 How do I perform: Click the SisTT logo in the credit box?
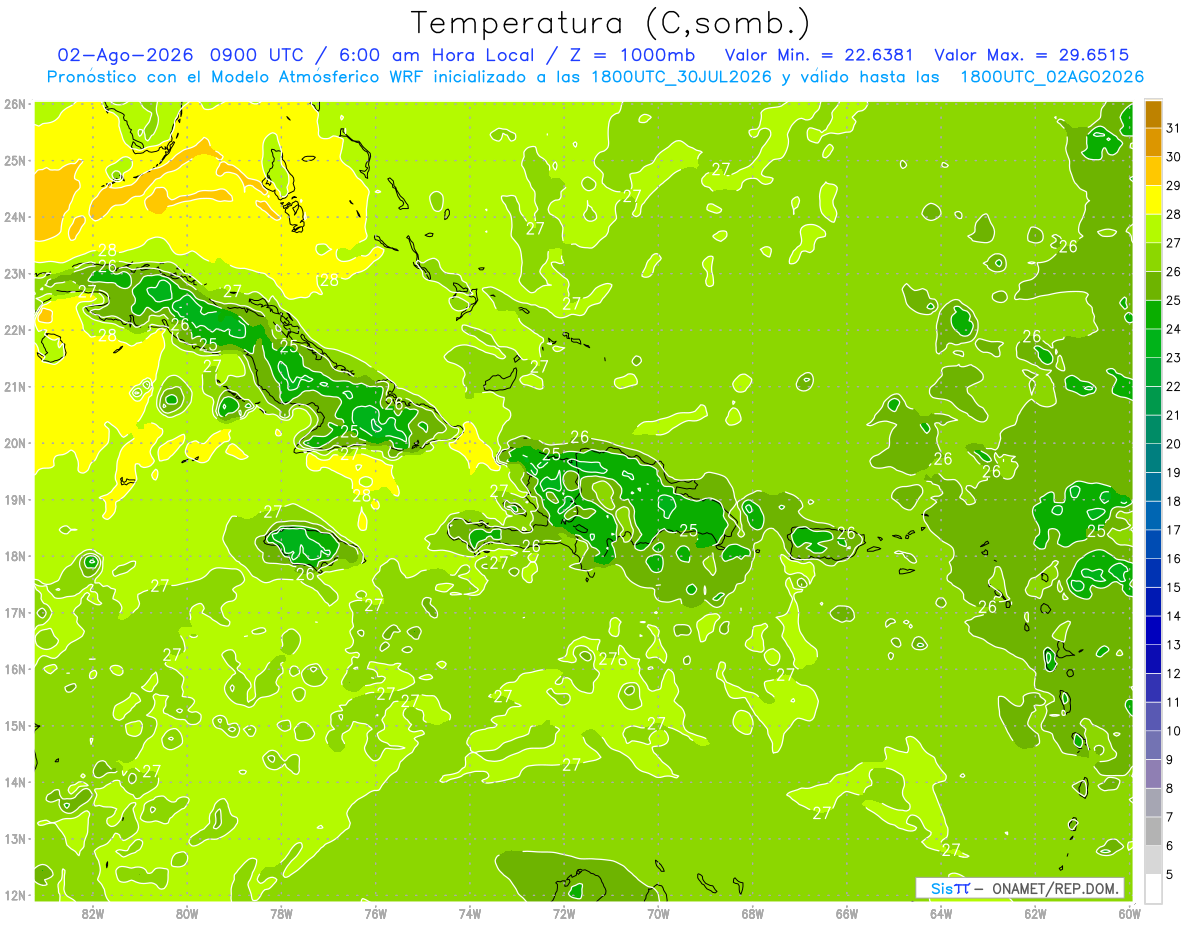click(x=950, y=888)
